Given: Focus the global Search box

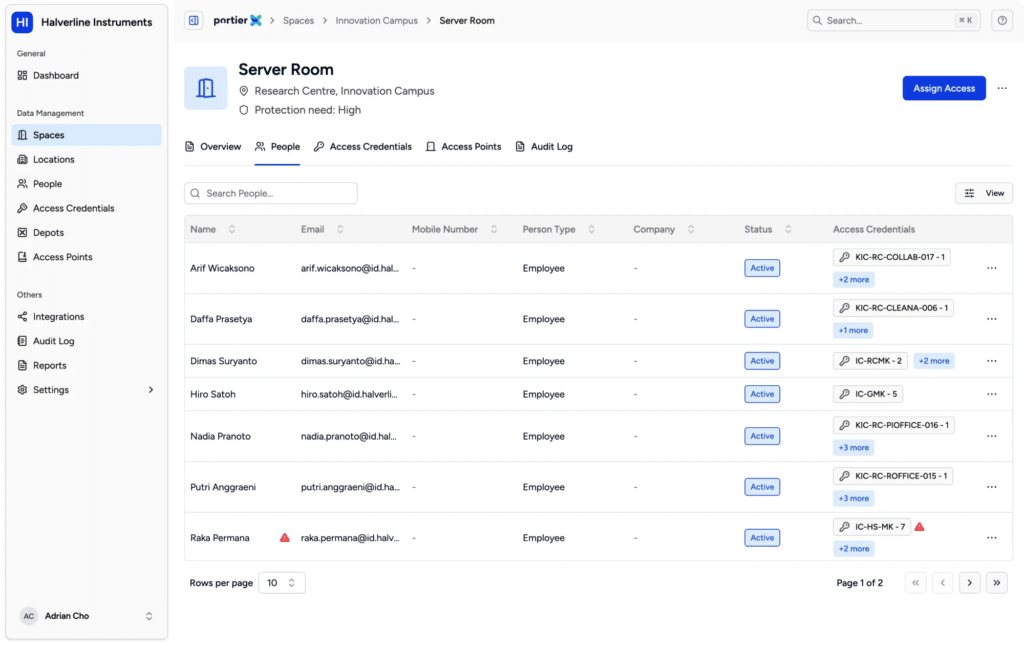Looking at the screenshot, I should click(x=893, y=21).
